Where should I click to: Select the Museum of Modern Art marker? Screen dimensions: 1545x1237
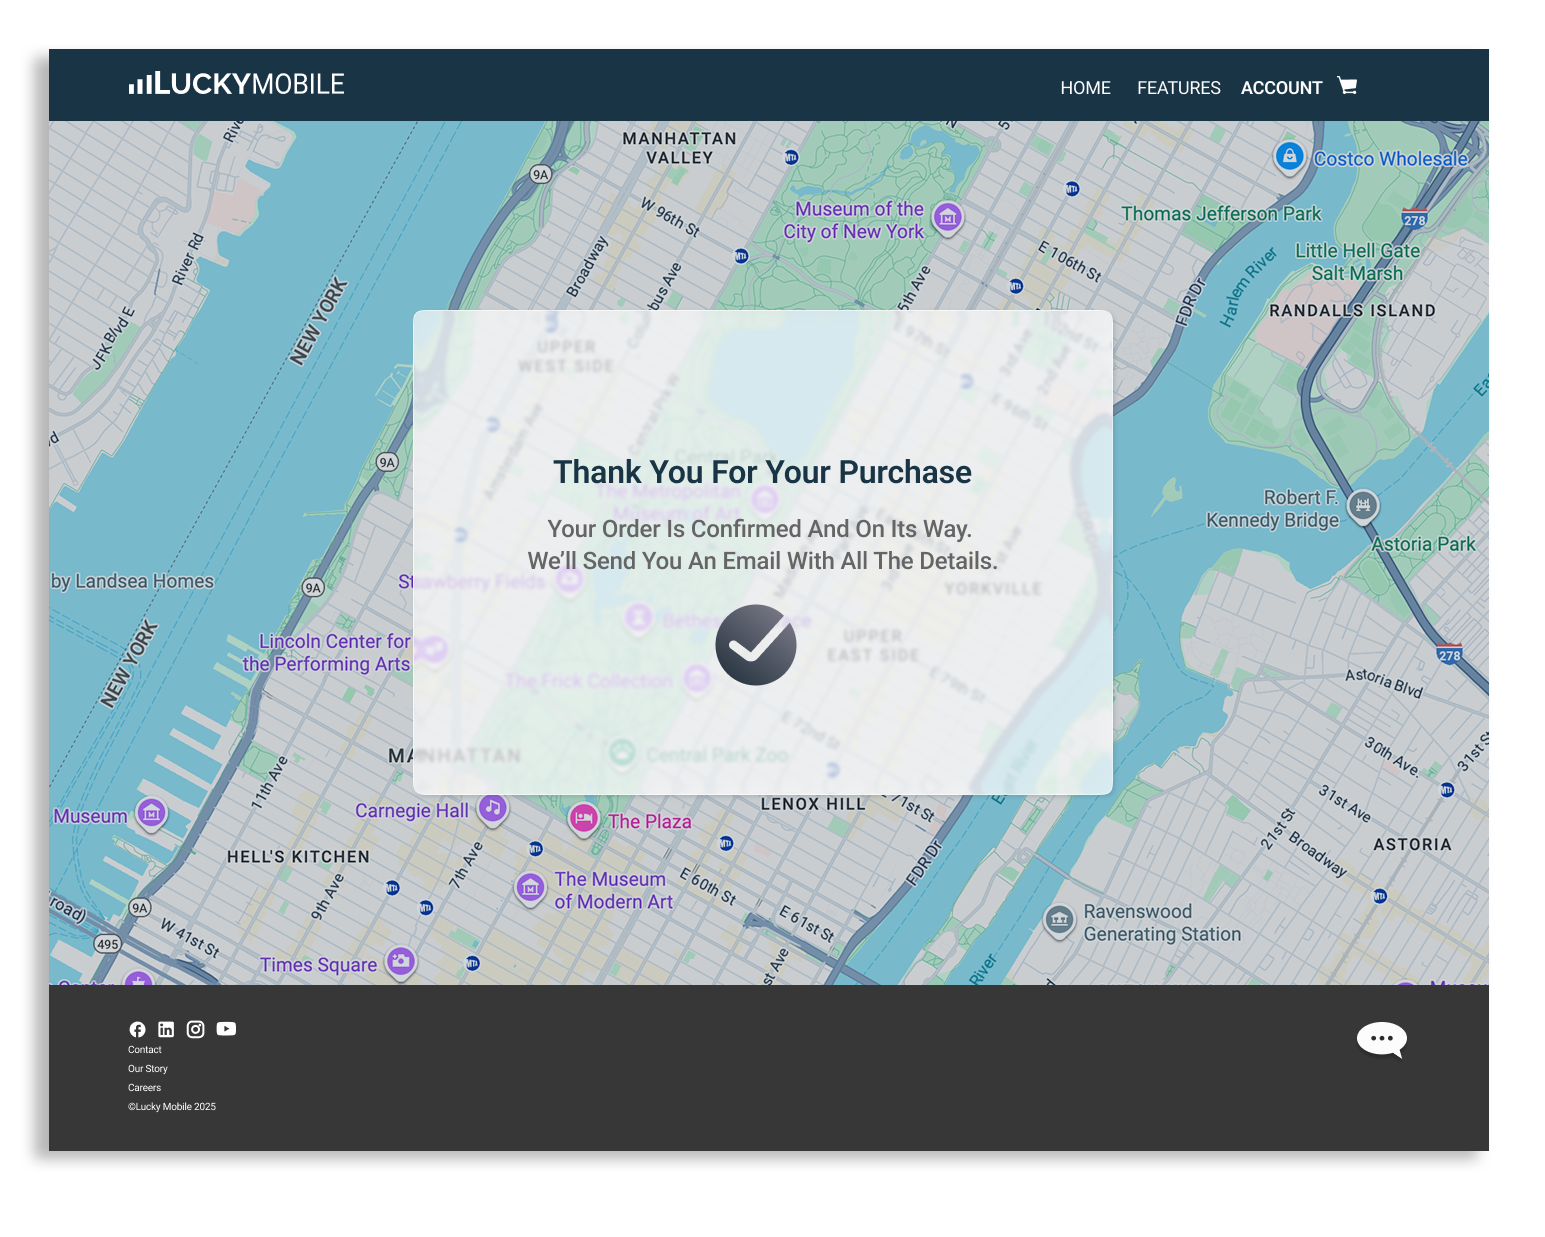[531, 888]
